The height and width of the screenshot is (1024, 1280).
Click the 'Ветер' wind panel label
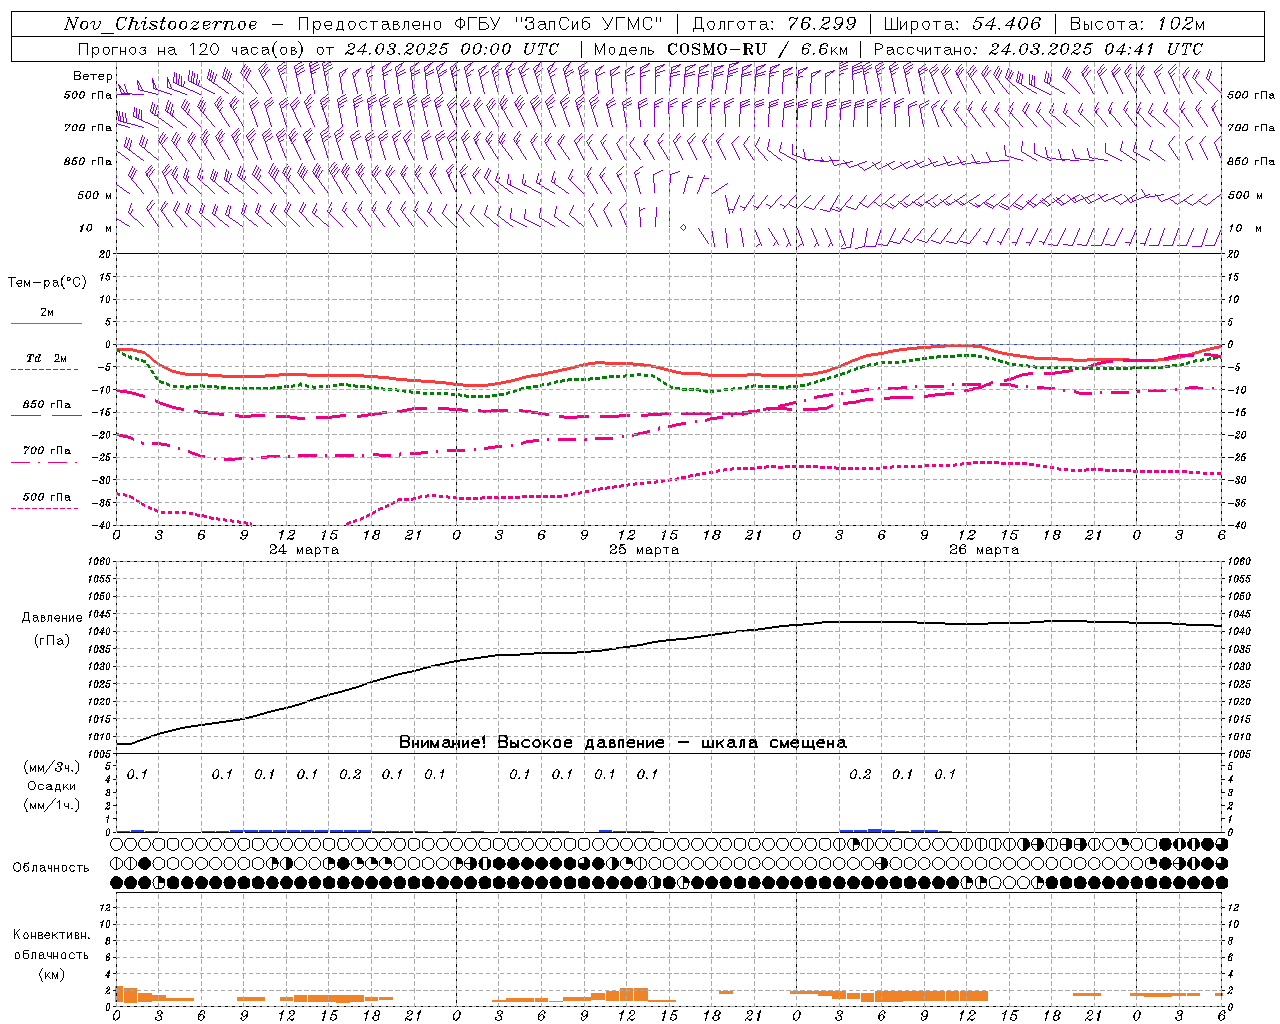coord(92,76)
